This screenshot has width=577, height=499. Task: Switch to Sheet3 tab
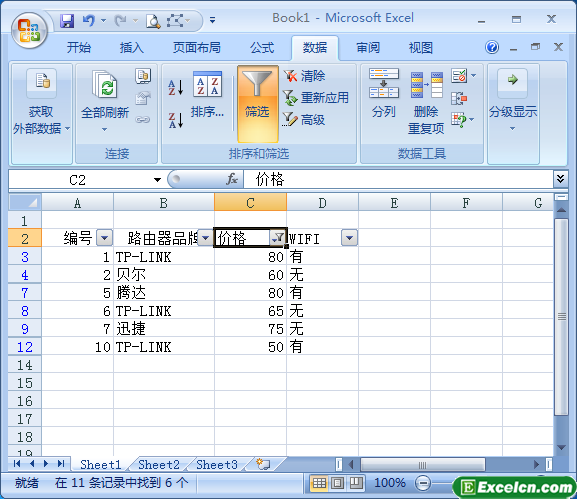[217, 464]
